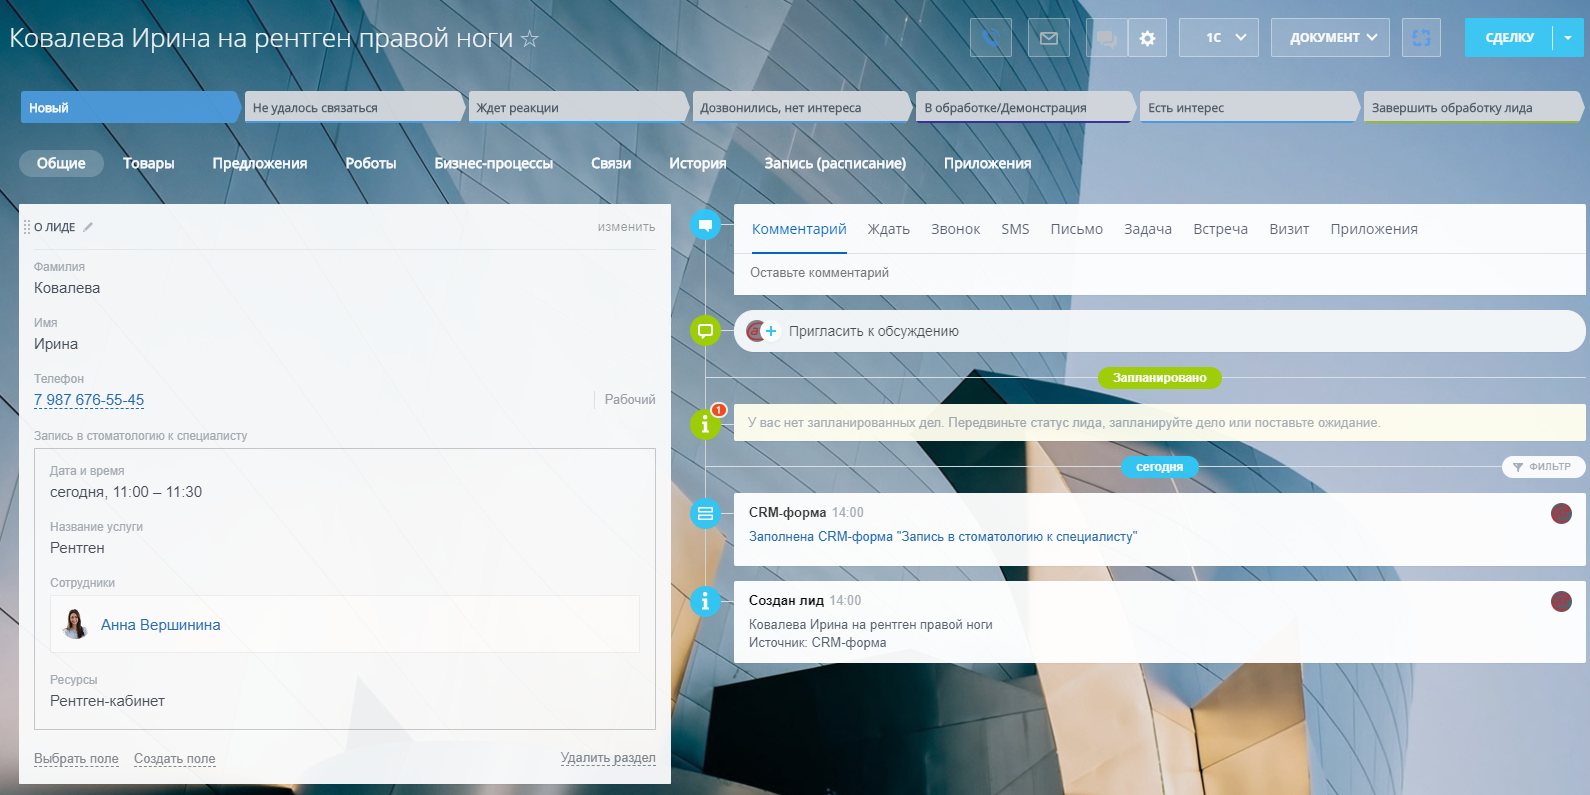The image size is (1590, 795).
Task: Set lead stage to Новый
Action: (x=130, y=107)
